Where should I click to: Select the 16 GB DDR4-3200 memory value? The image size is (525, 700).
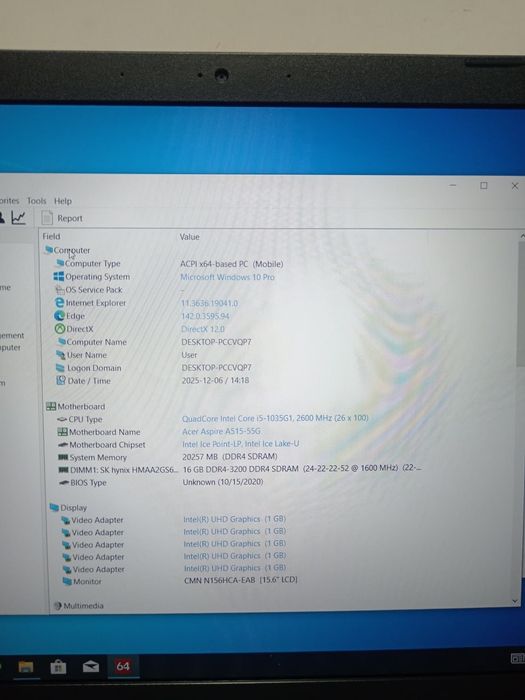click(x=303, y=469)
